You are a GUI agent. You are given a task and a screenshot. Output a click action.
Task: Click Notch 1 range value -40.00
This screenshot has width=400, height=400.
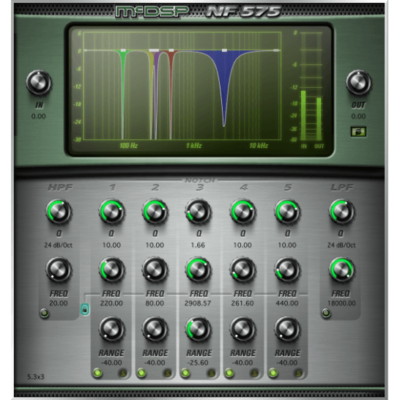(111, 363)
